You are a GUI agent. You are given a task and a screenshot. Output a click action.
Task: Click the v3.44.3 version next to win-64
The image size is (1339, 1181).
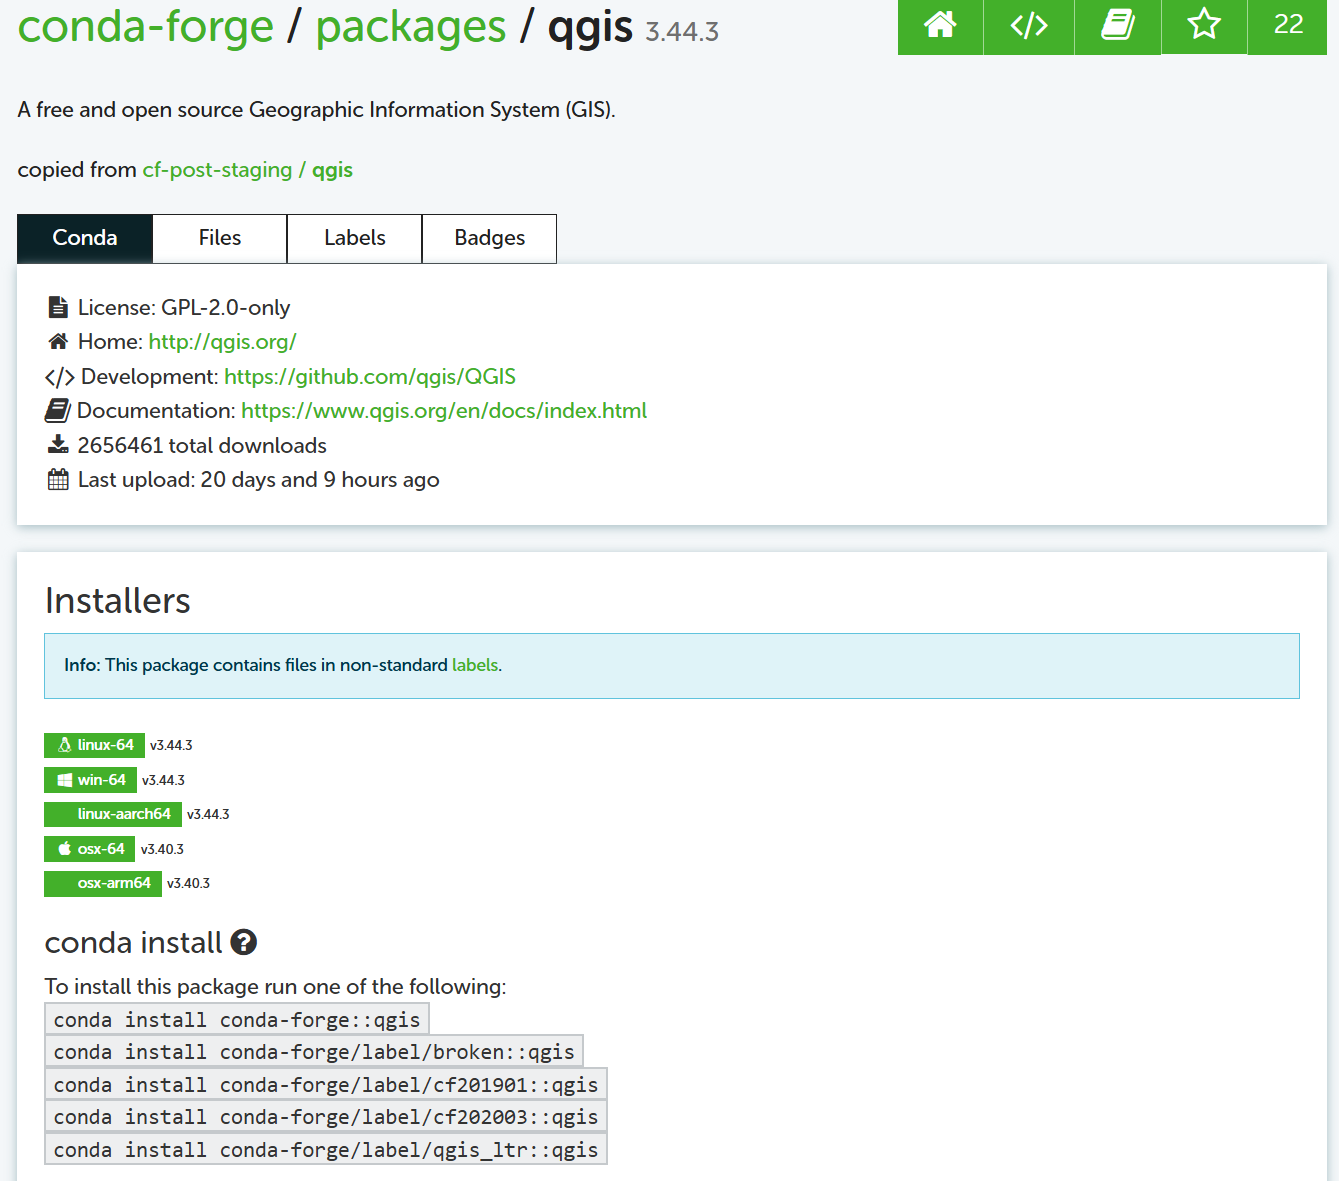tap(163, 780)
